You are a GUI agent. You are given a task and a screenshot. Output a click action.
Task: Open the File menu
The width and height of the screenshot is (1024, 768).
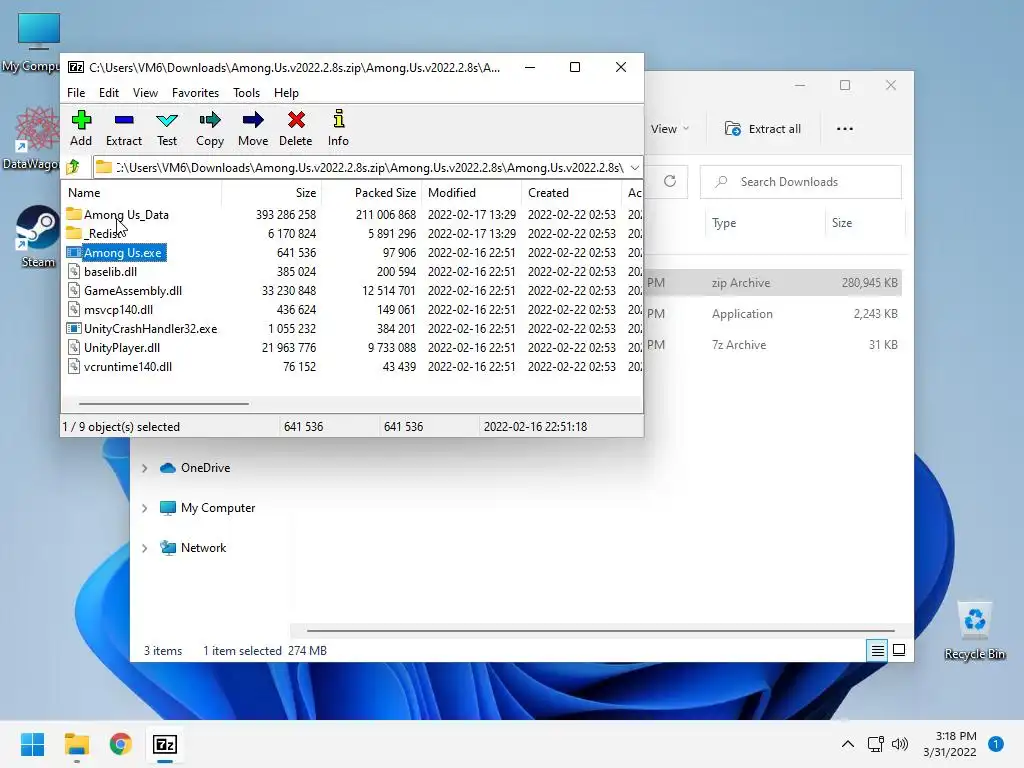76,93
